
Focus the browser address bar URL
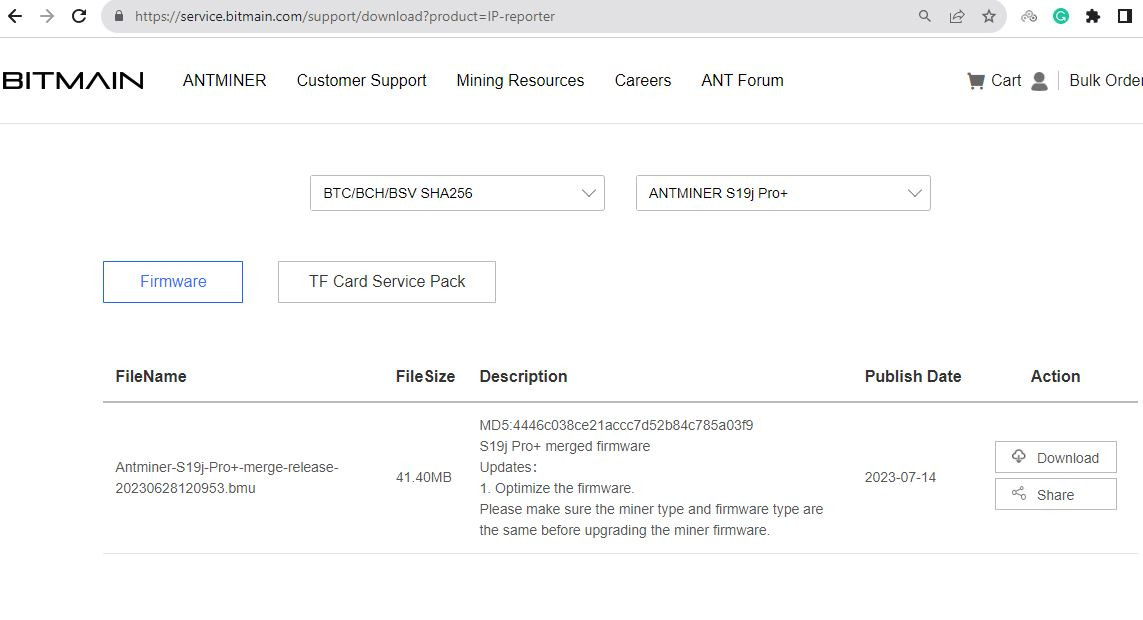[x=345, y=16]
